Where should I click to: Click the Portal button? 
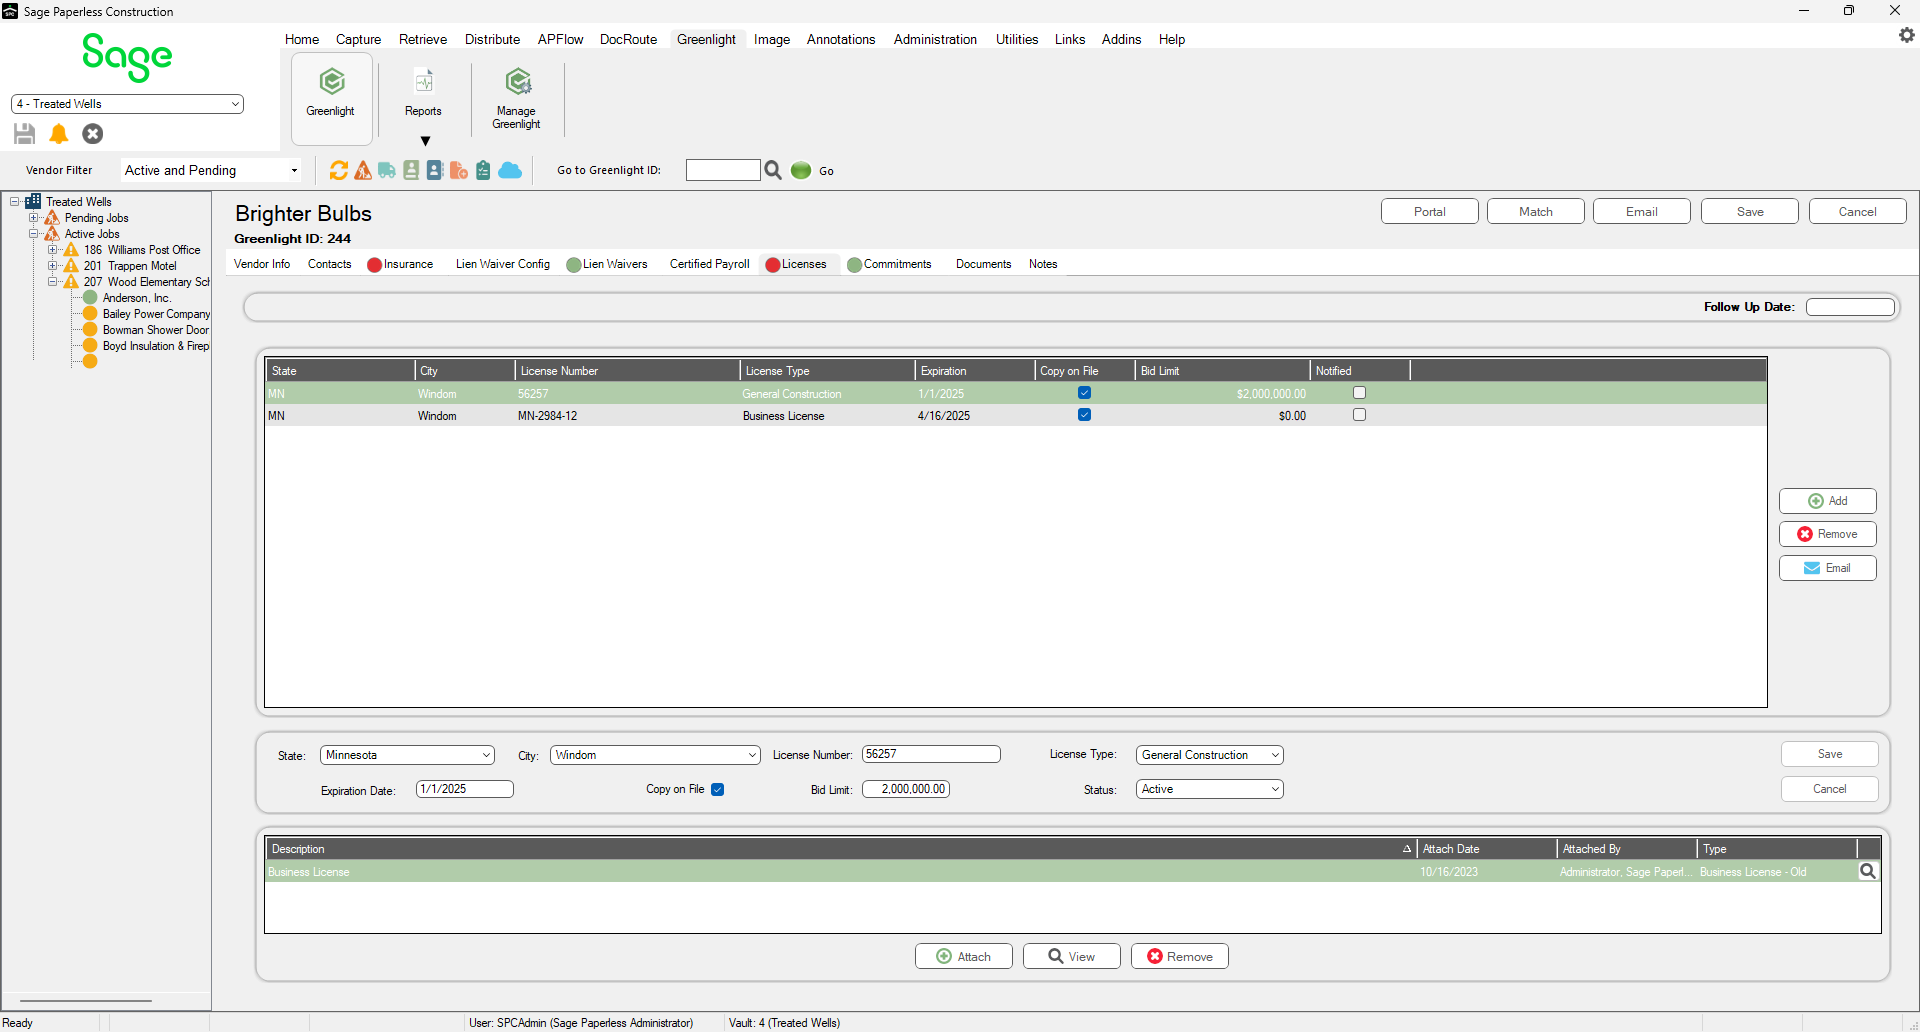tap(1430, 211)
